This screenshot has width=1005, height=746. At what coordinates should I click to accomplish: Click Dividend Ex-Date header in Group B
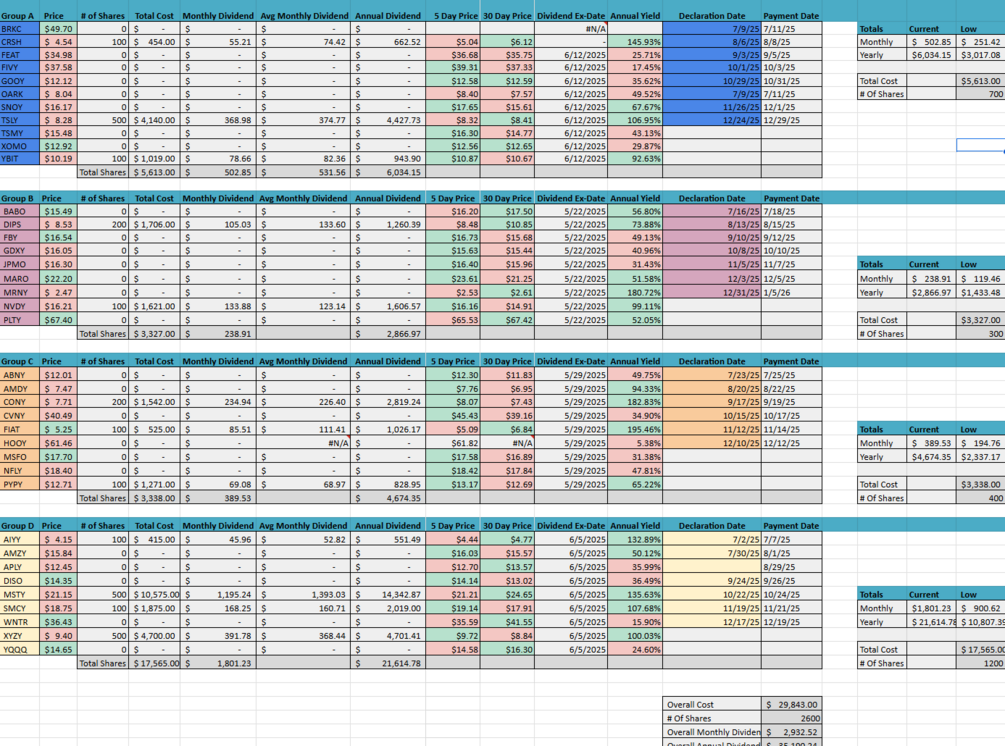coord(571,198)
